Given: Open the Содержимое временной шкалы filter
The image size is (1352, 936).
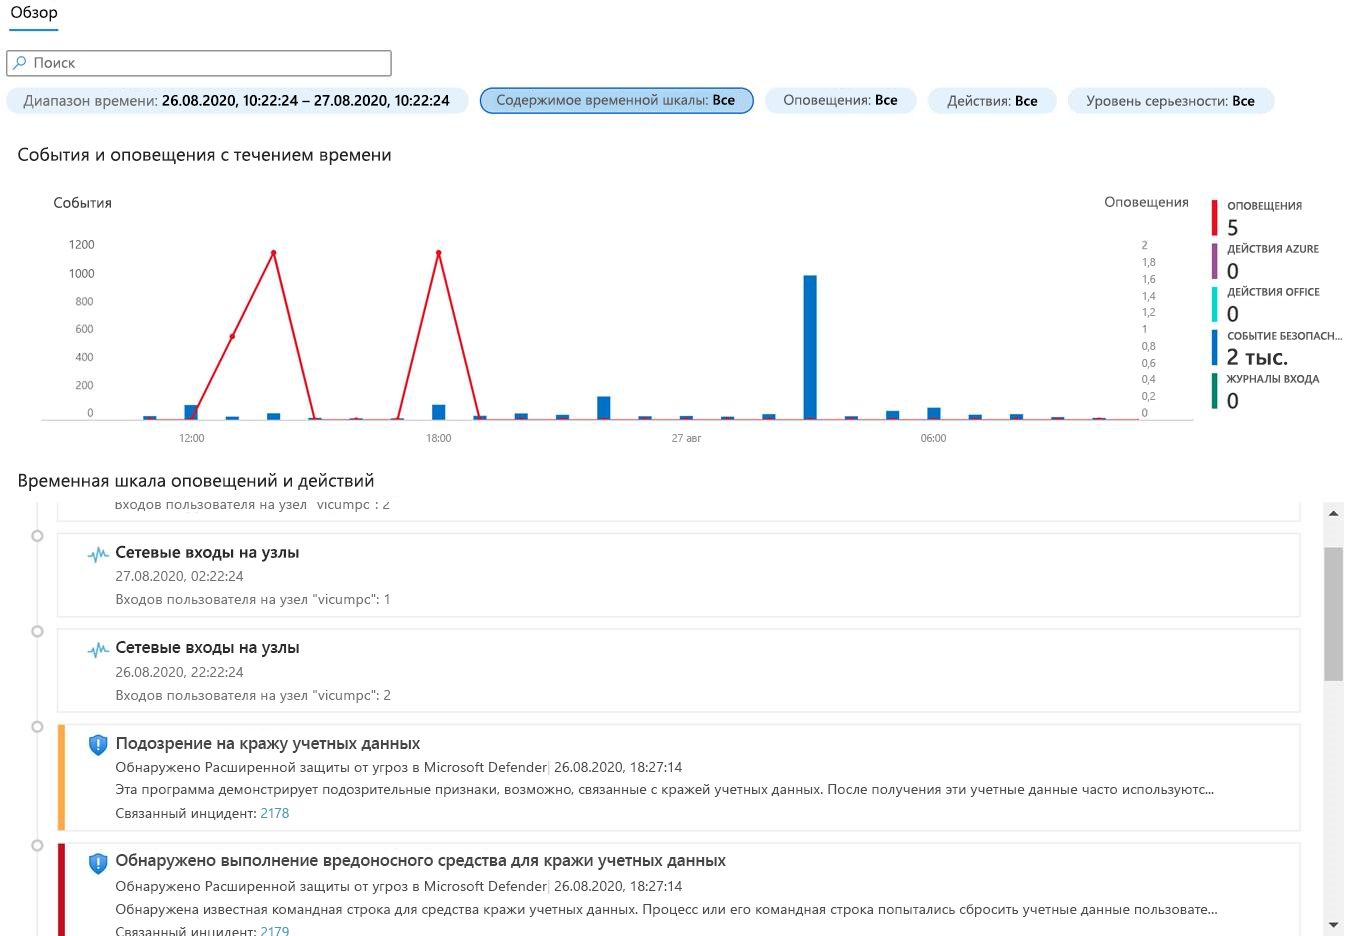Looking at the screenshot, I should (616, 101).
